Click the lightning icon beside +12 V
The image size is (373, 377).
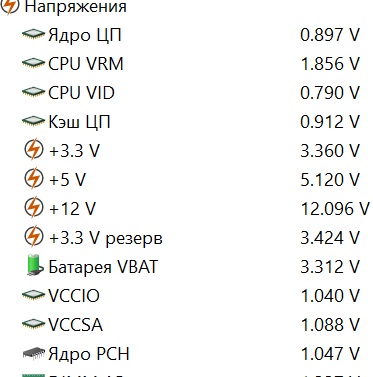[34, 208]
